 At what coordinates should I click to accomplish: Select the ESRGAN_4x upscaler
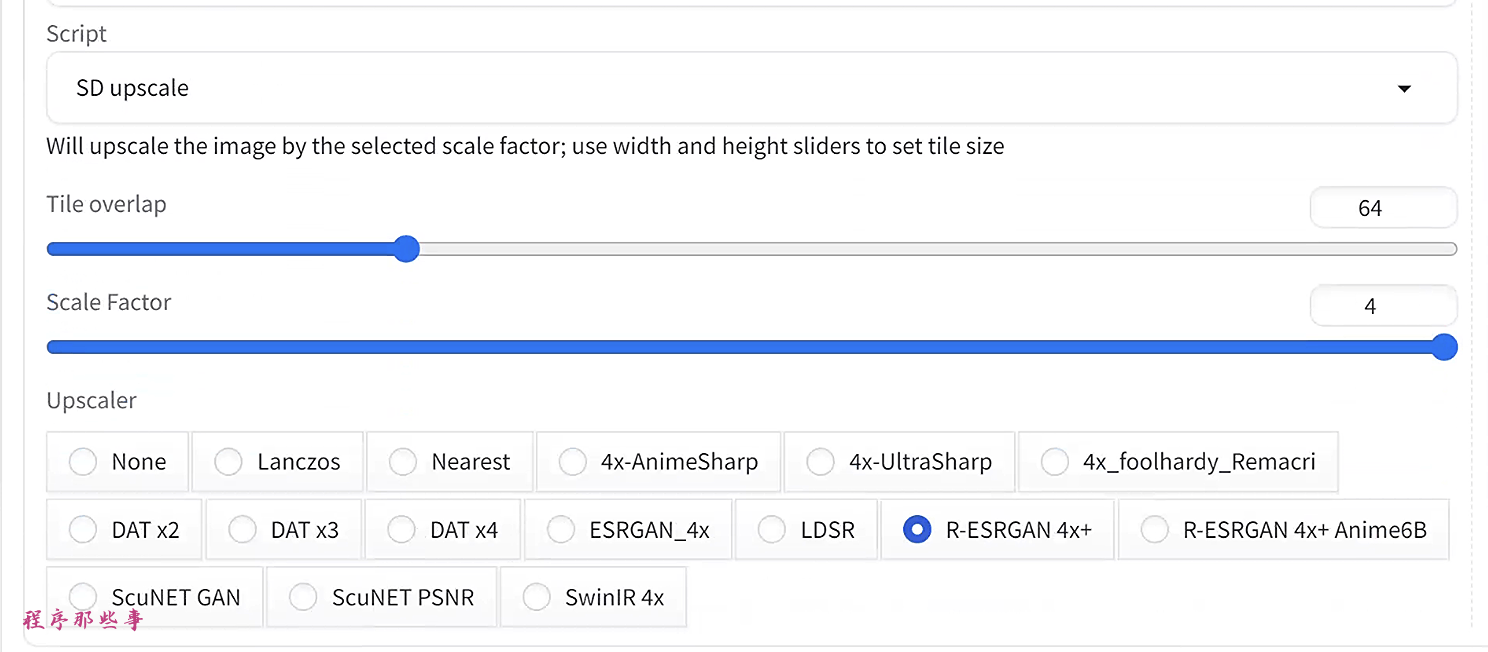pos(561,530)
